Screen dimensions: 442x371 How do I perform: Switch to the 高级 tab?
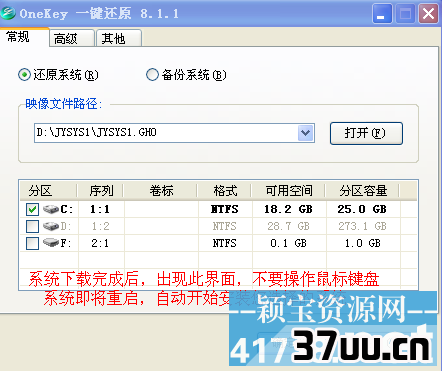[x=72, y=39]
